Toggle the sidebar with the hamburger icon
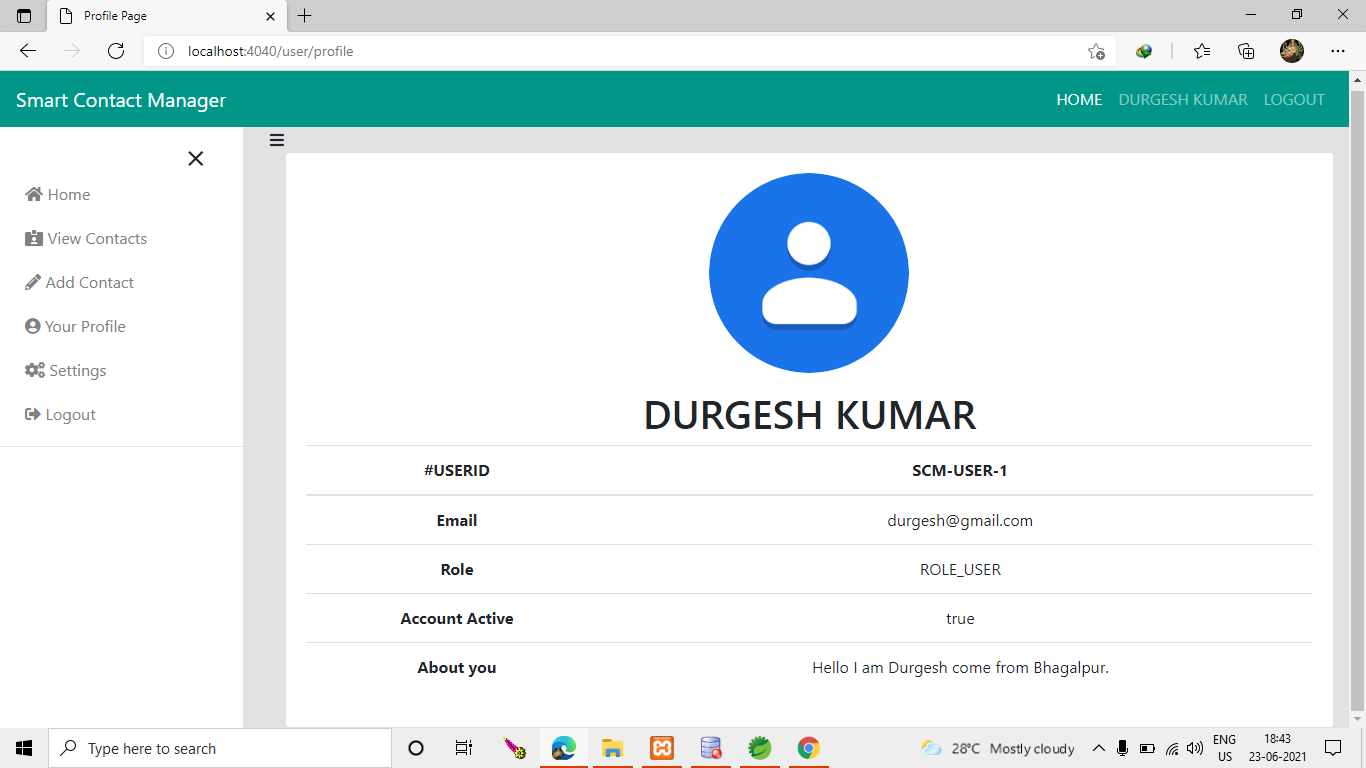Viewport: 1366px width, 768px height. (276, 140)
